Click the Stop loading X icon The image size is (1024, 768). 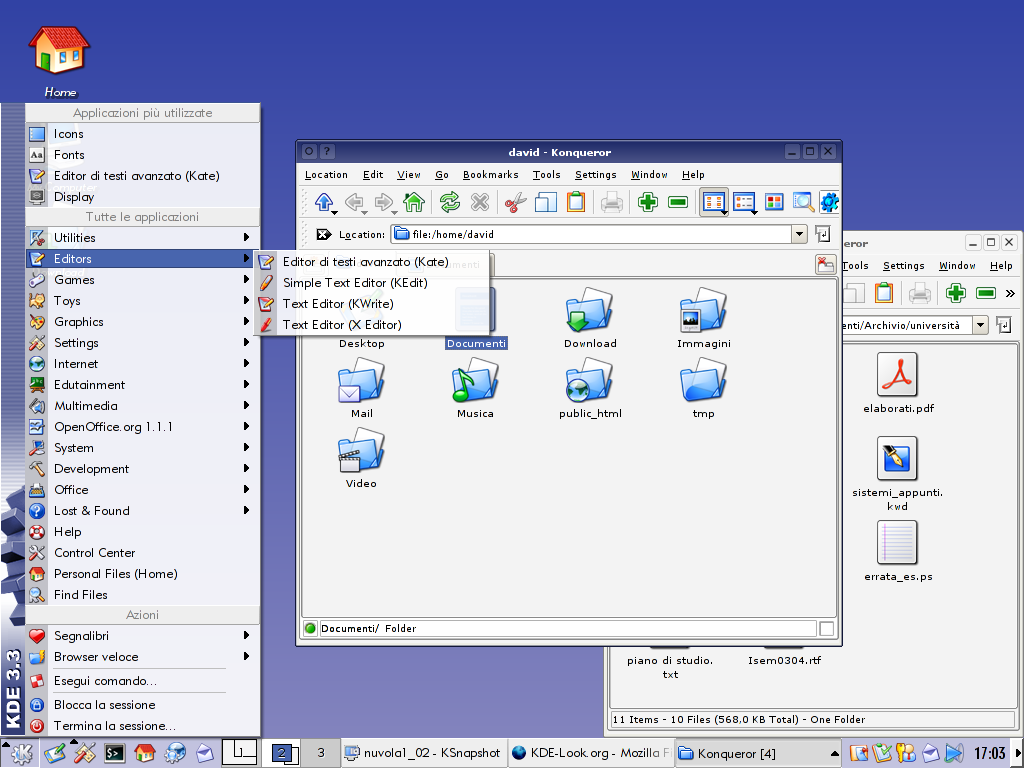coord(480,202)
